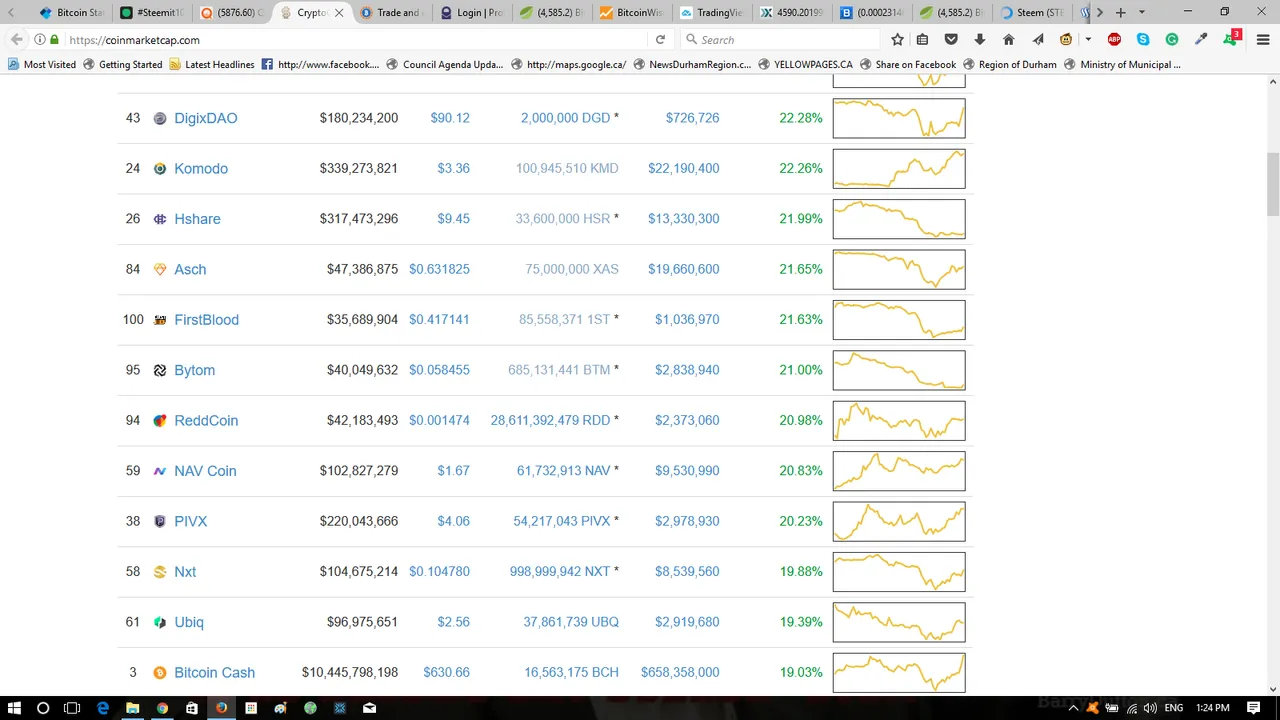This screenshot has height=720, width=1280.
Task: Switch to the (5876.60) tab
Action: click(x=234, y=13)
